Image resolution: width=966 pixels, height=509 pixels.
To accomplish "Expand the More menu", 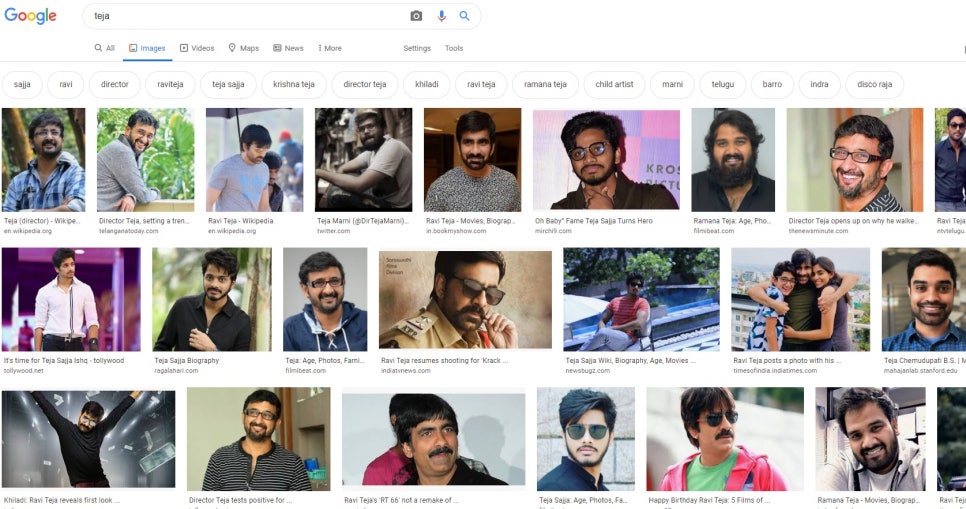I will 330,48.
